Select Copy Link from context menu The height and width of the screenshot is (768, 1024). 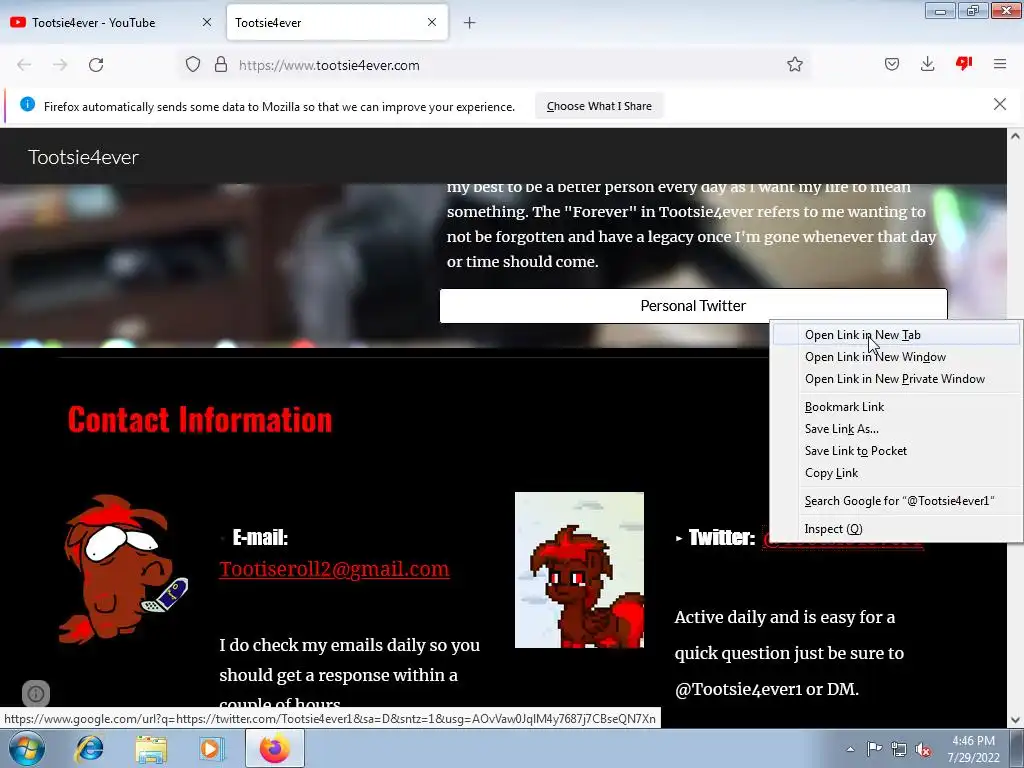896,473
